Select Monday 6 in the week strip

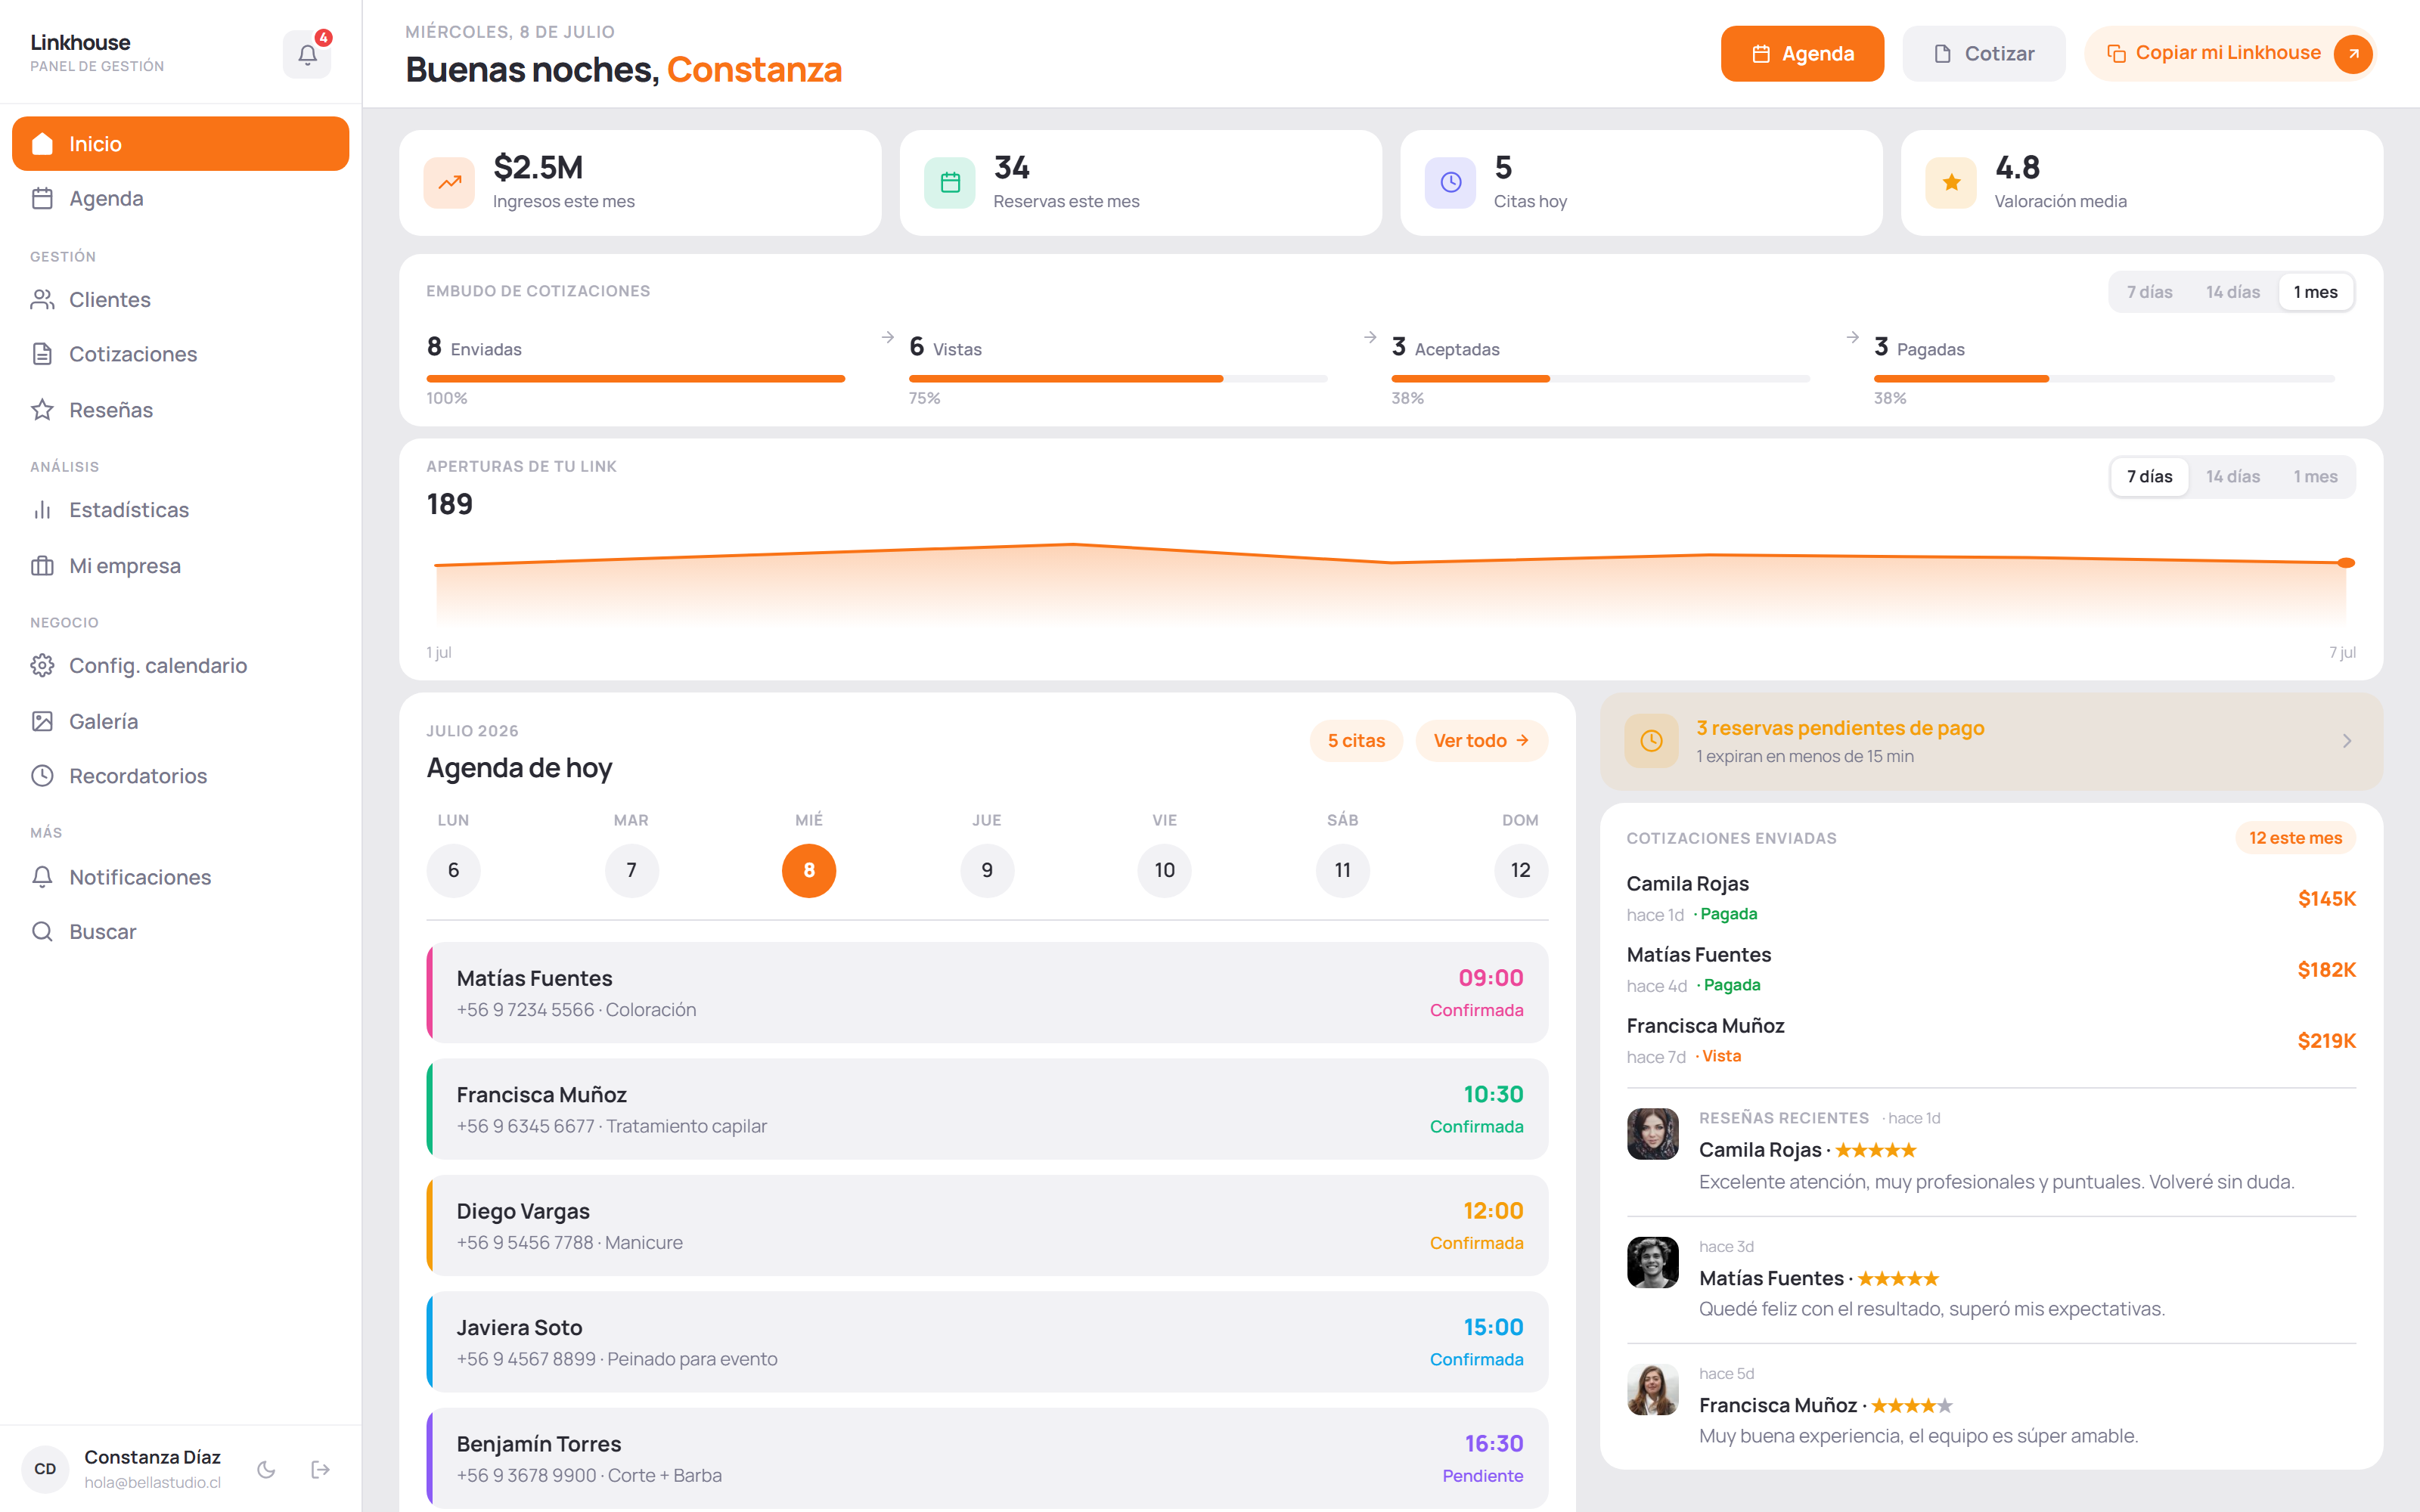[x=453, y=870]
